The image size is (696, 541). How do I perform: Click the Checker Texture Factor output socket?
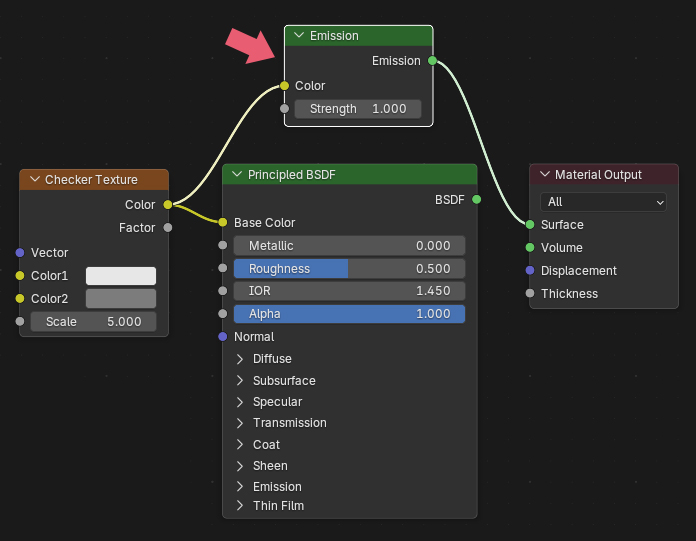point(167,228)
